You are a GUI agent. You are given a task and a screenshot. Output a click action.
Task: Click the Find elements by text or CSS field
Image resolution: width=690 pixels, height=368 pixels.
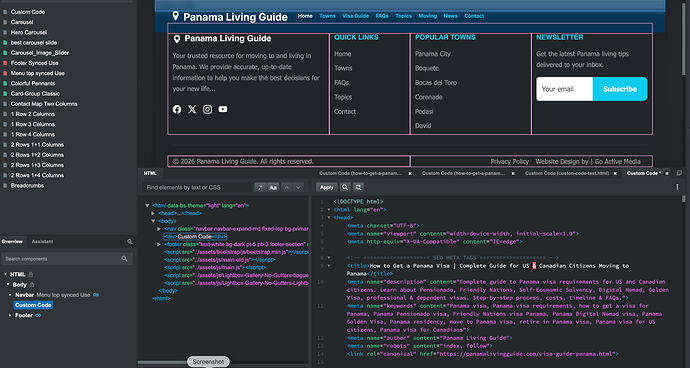tap(197, 188)
